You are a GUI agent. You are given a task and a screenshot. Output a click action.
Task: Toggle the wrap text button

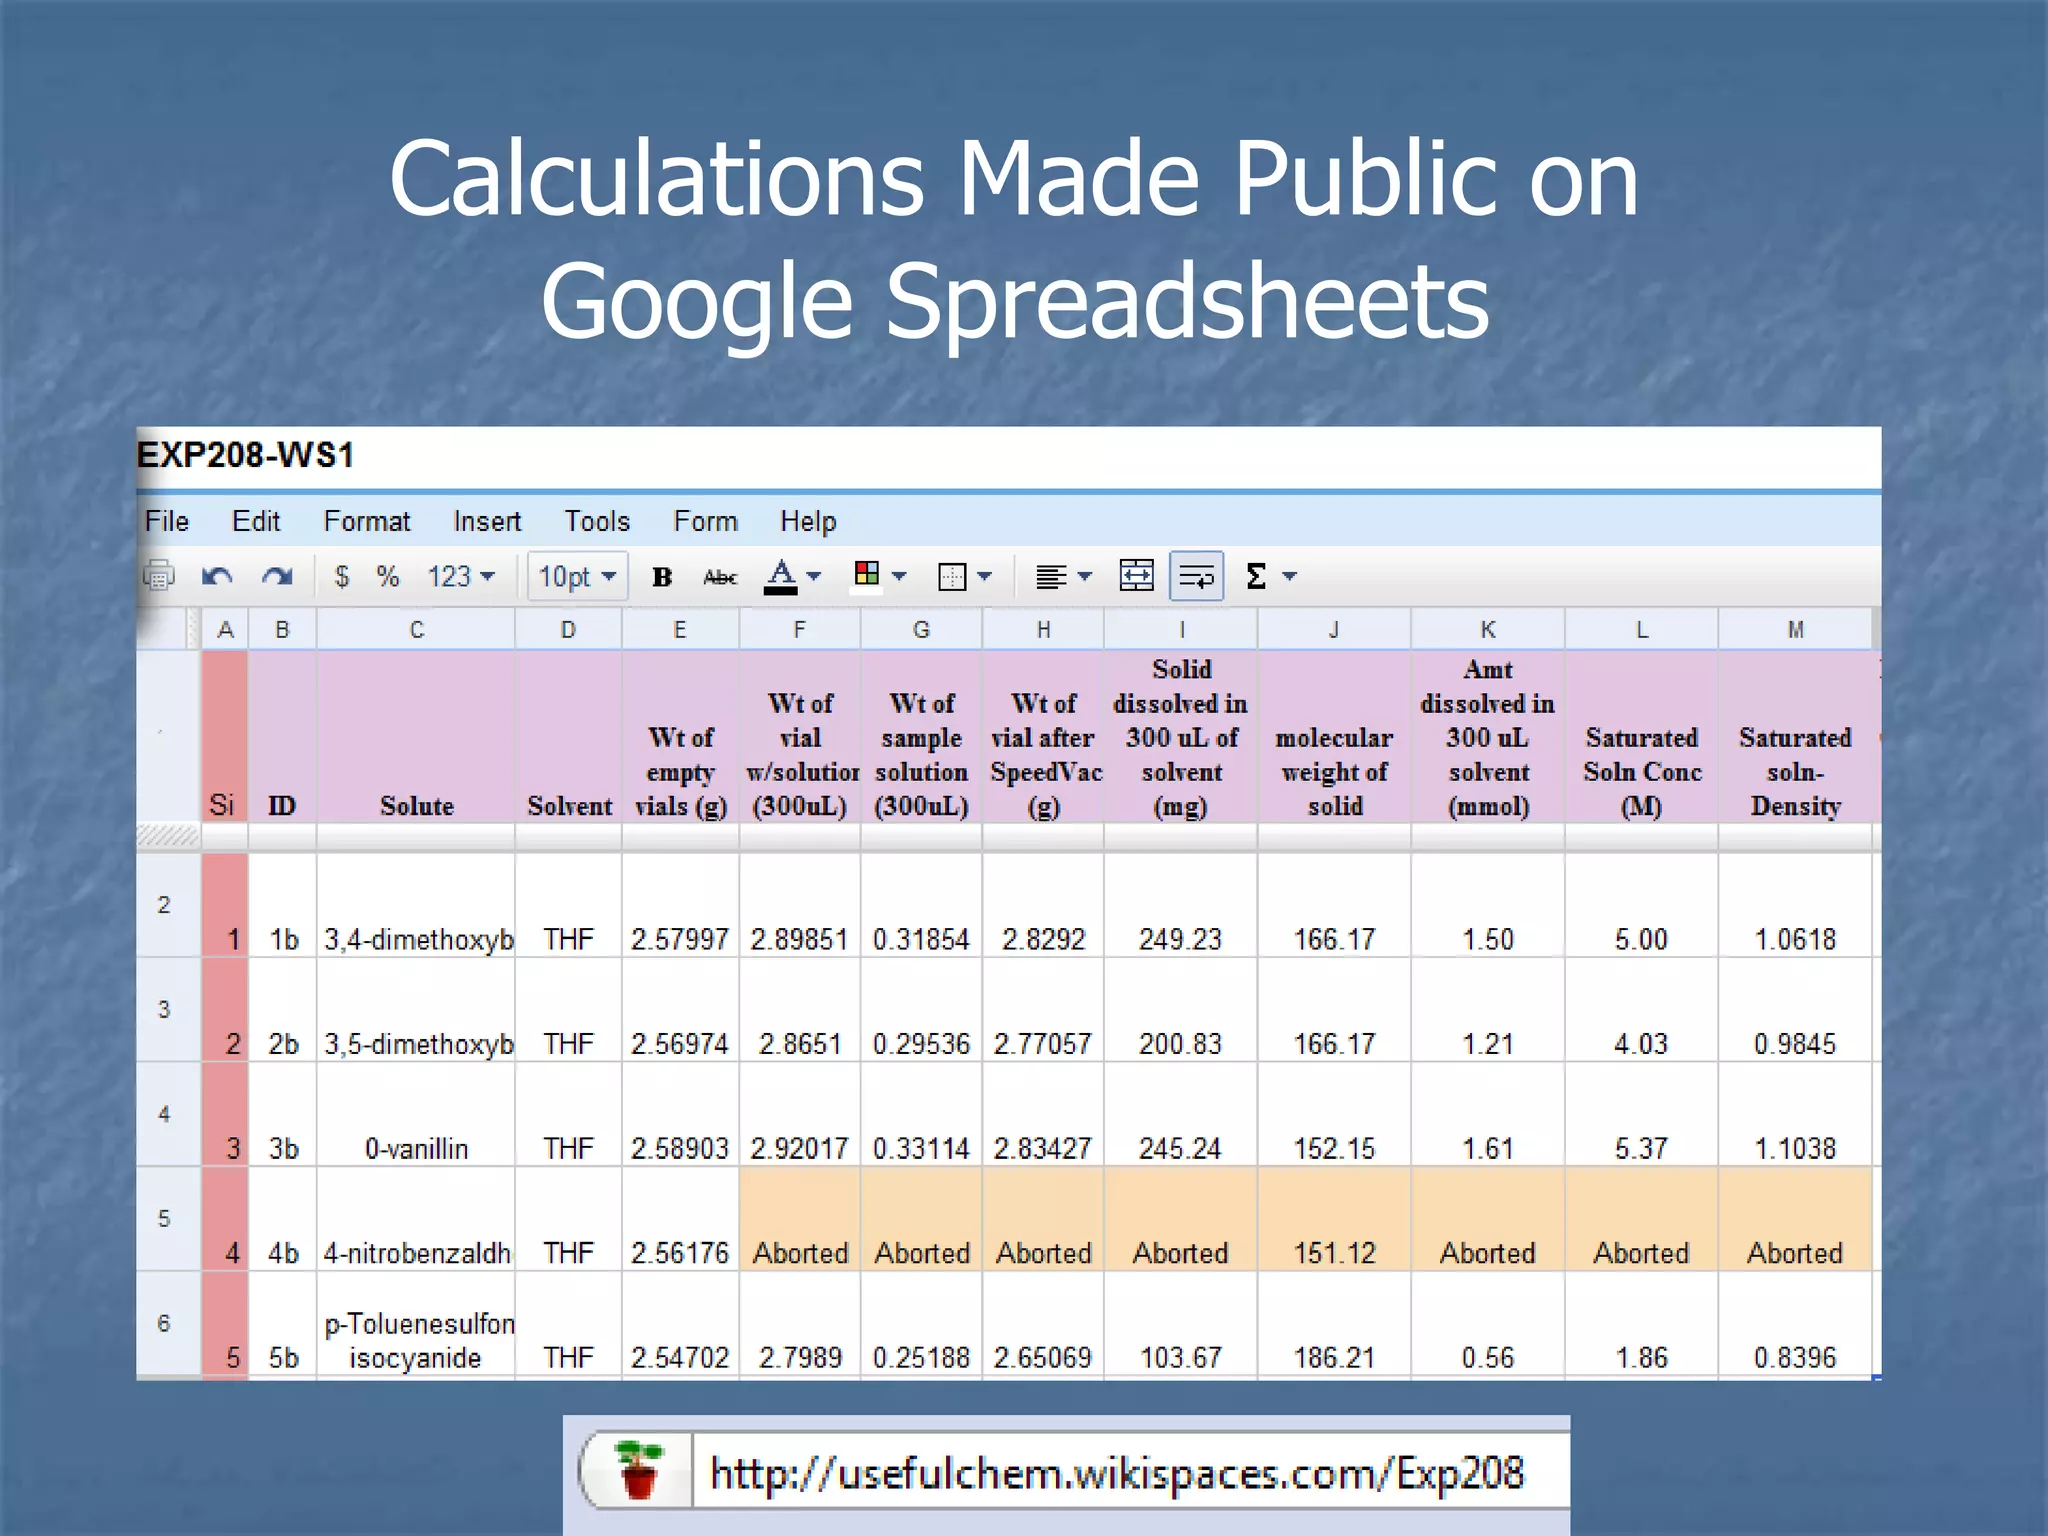(1196, 576)
